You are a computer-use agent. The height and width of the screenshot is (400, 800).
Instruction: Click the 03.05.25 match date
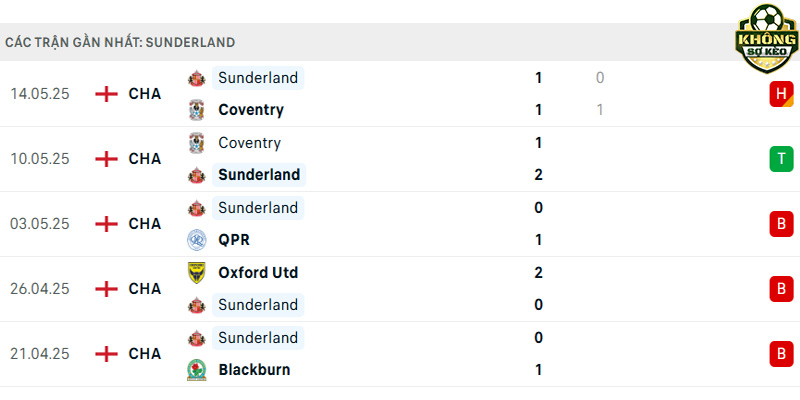40,224
